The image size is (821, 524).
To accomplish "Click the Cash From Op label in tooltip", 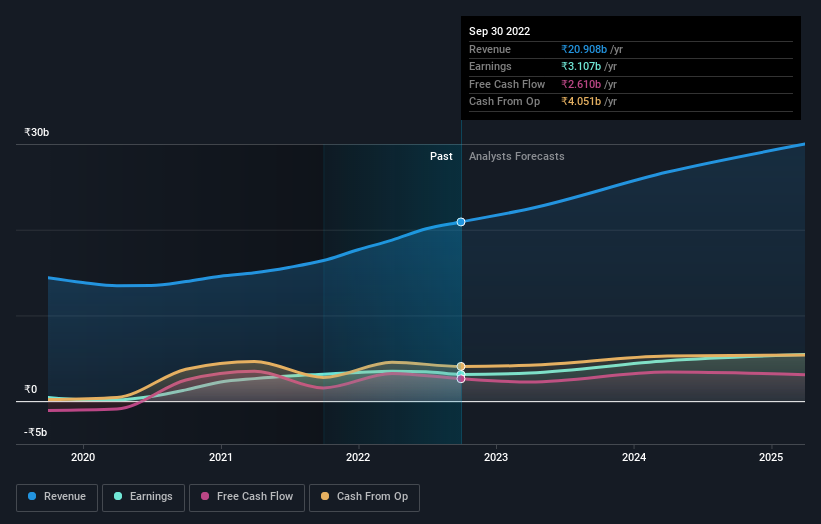I will point(504,102).
